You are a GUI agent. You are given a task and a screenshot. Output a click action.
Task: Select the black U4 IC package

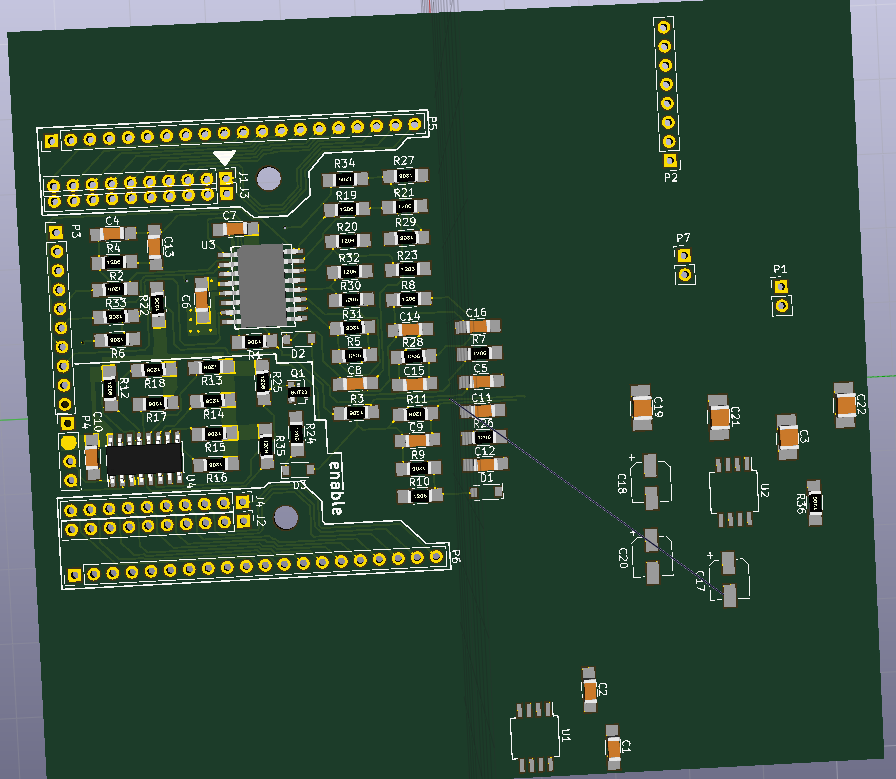(x=144, y=459)
